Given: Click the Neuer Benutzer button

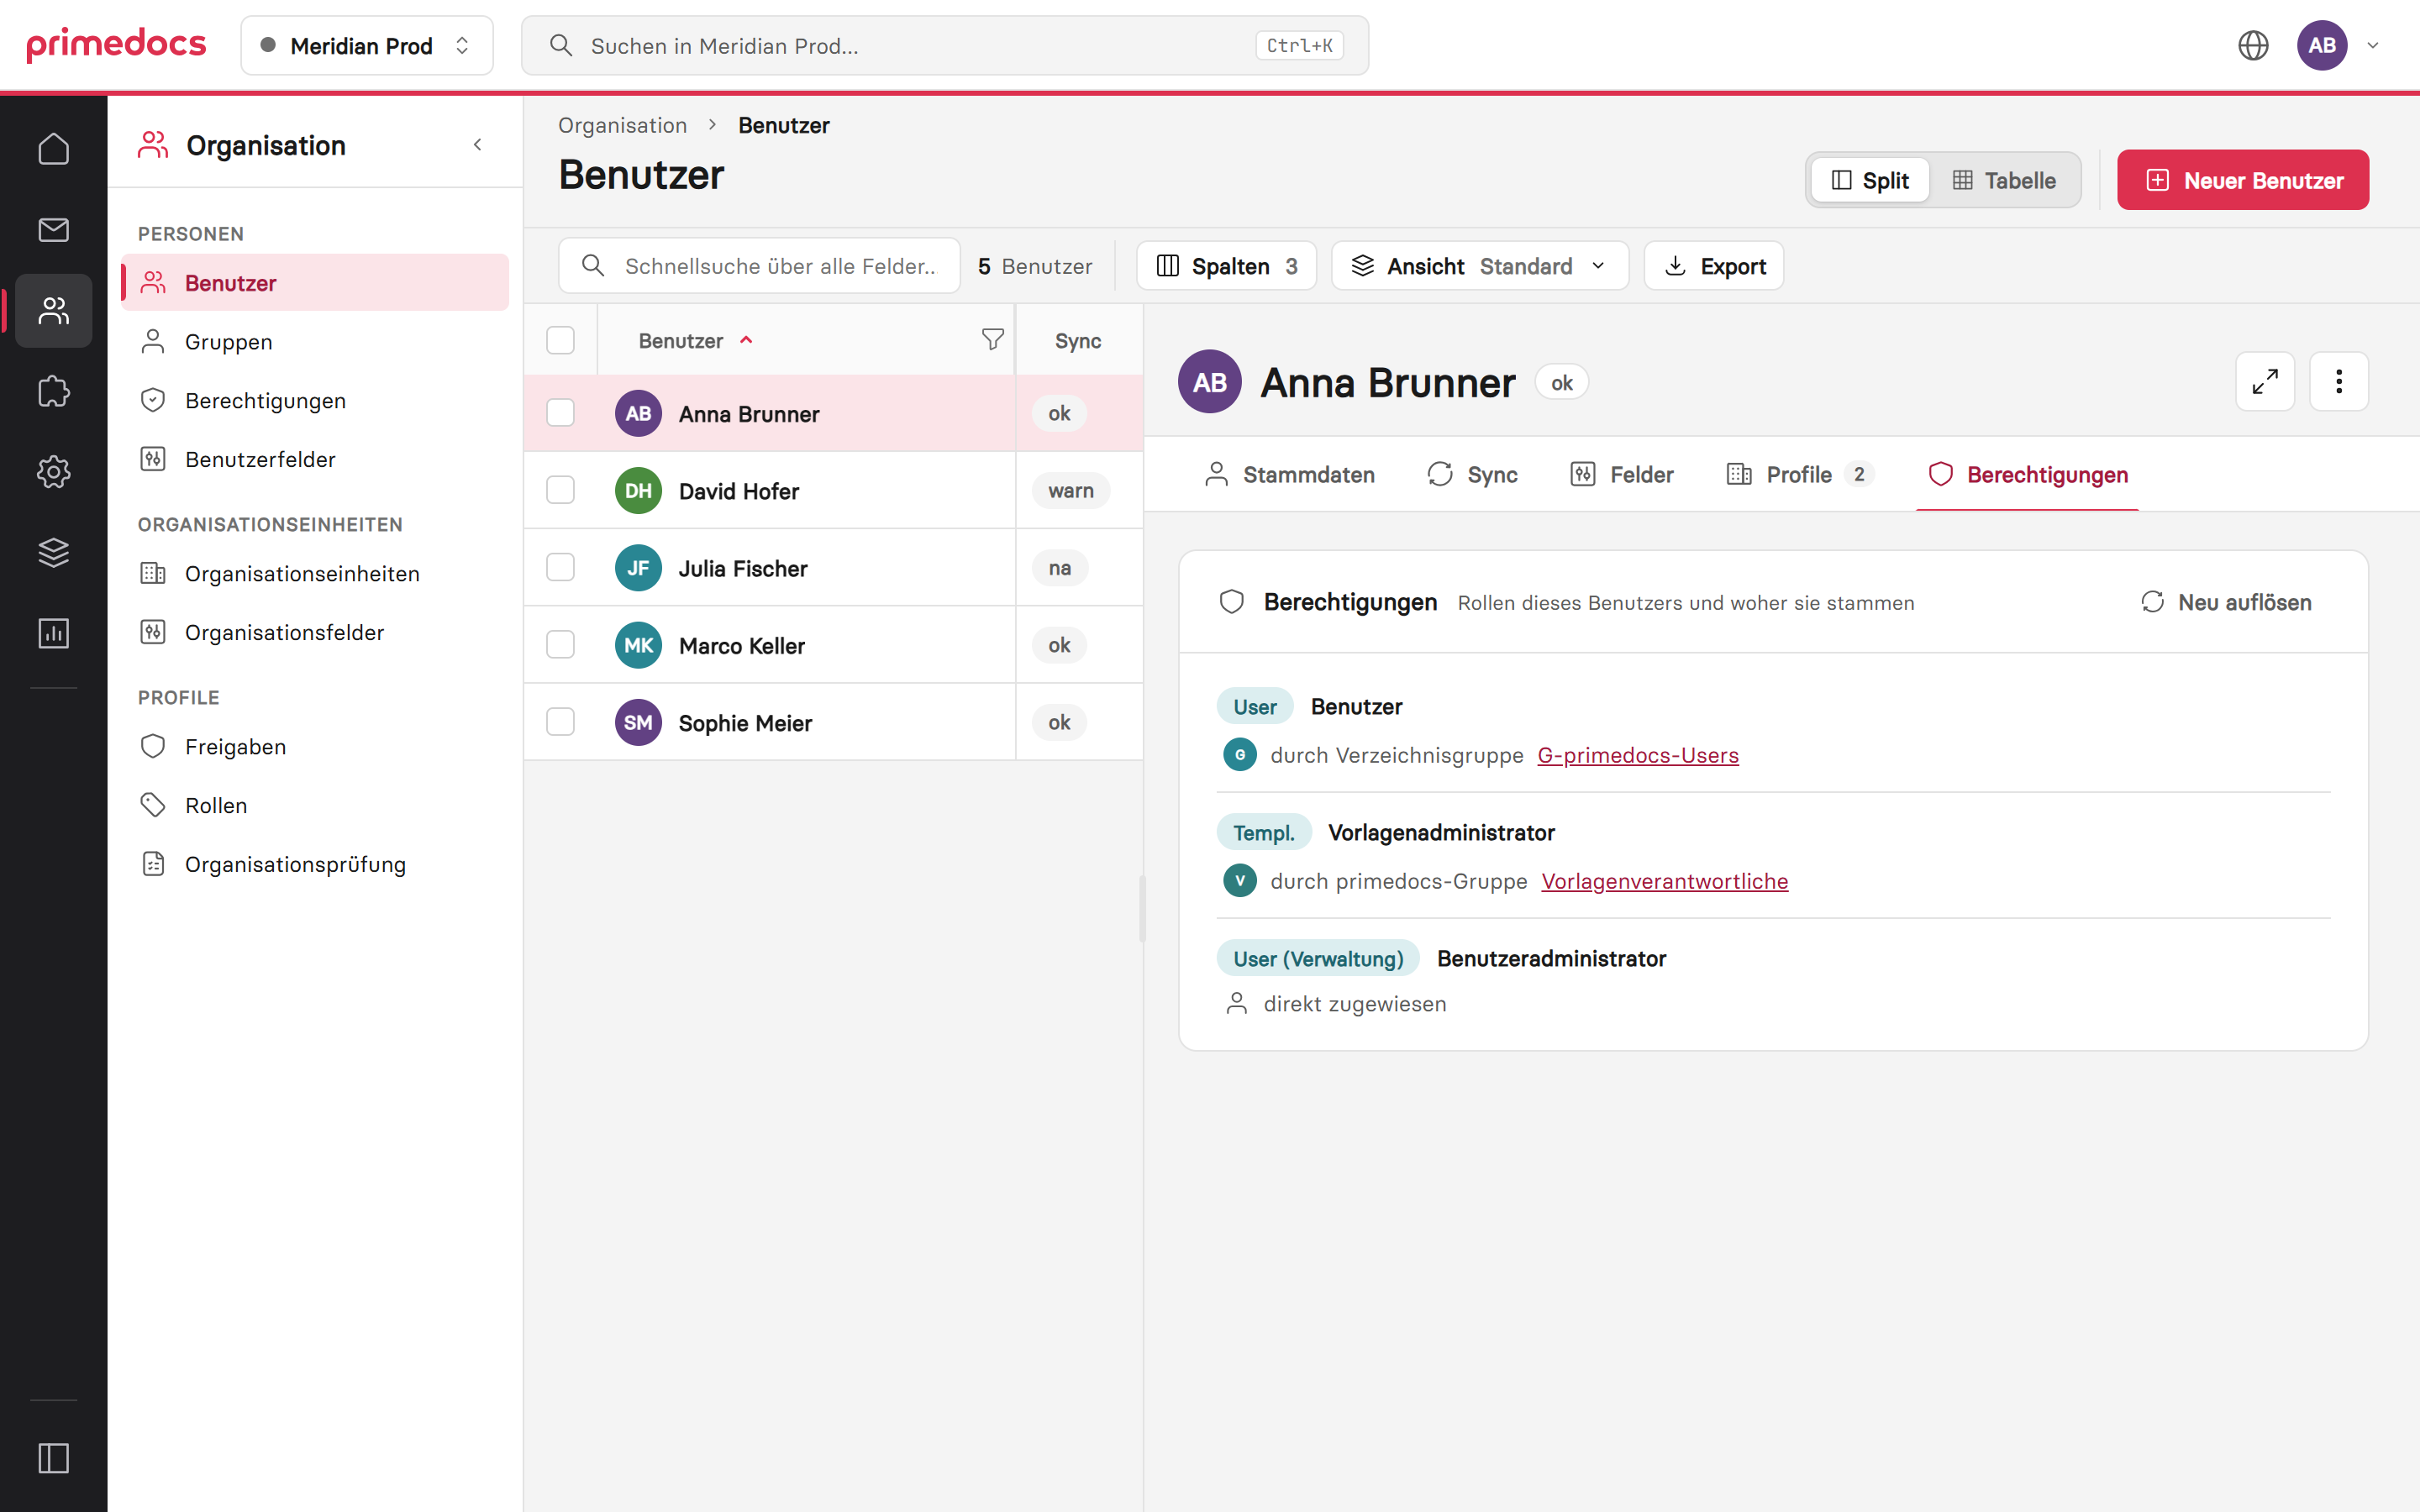Looking at the screenshot, I should [x=2243, y=180].
